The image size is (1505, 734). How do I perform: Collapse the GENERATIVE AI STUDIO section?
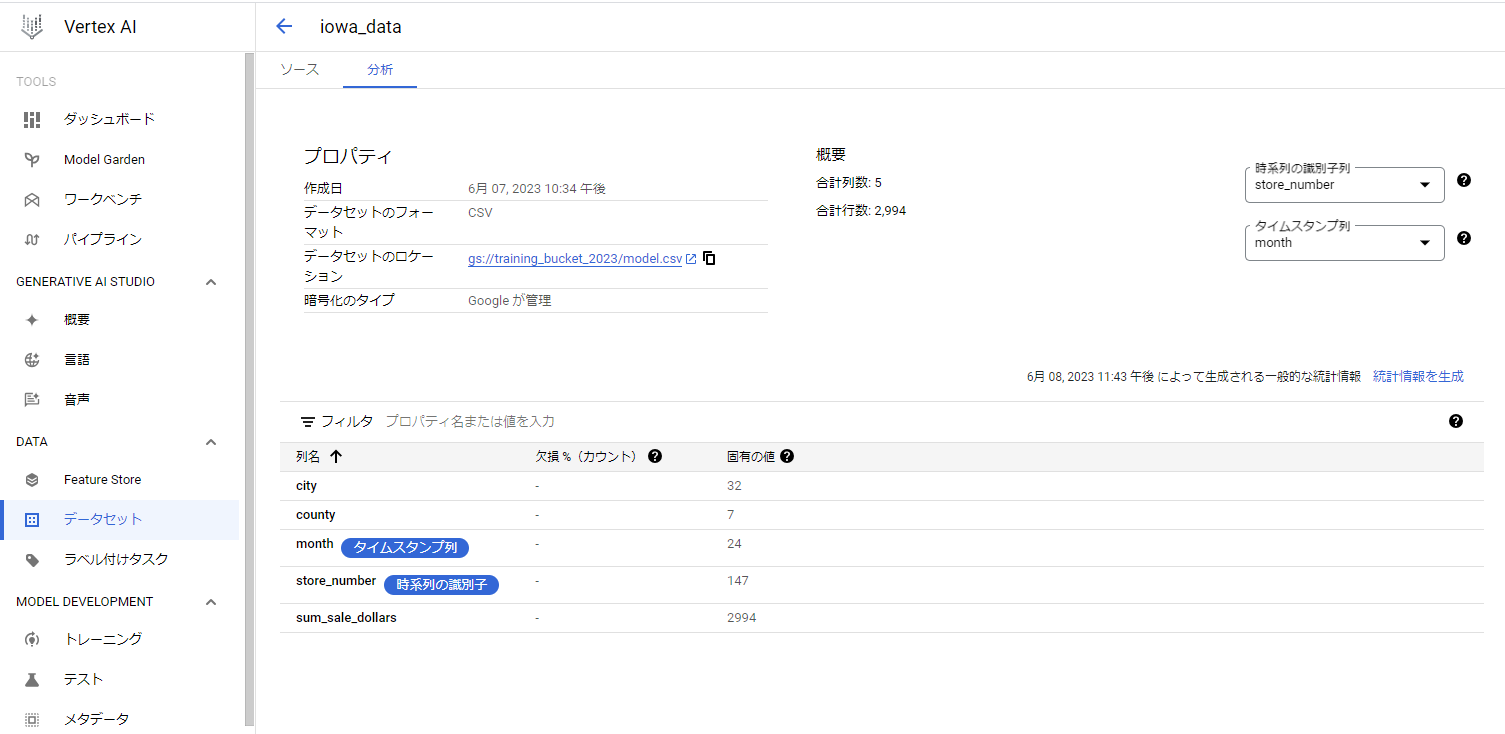pyautogui.click(x=211, y=282)
